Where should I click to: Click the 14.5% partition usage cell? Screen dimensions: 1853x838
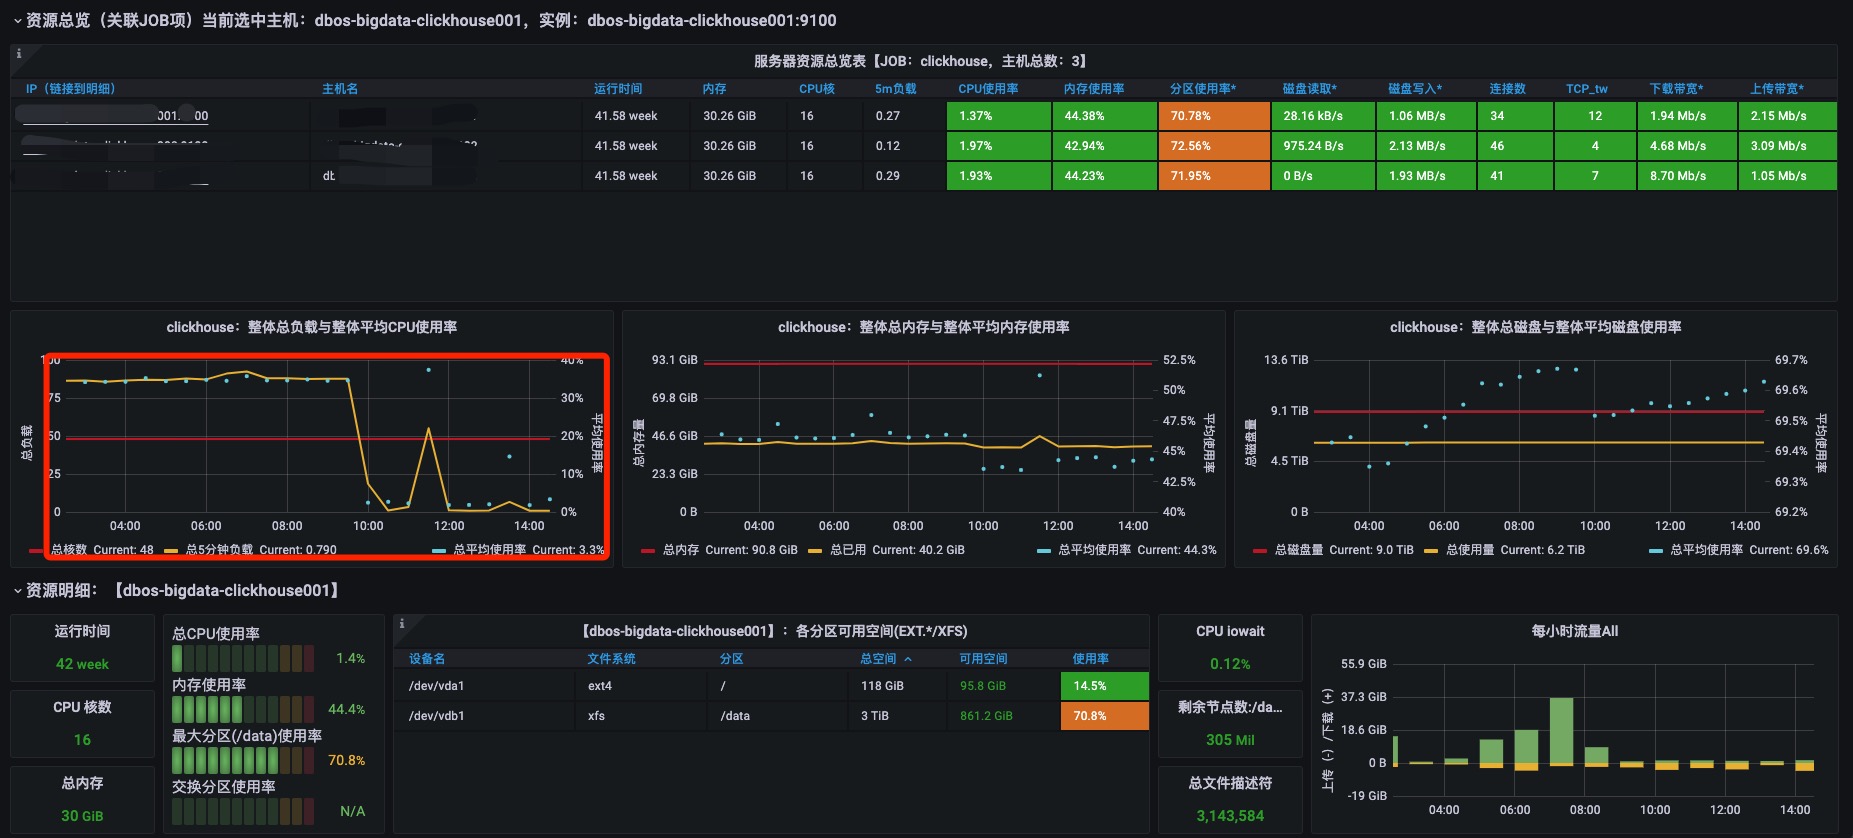click(x=1104, y=686)
